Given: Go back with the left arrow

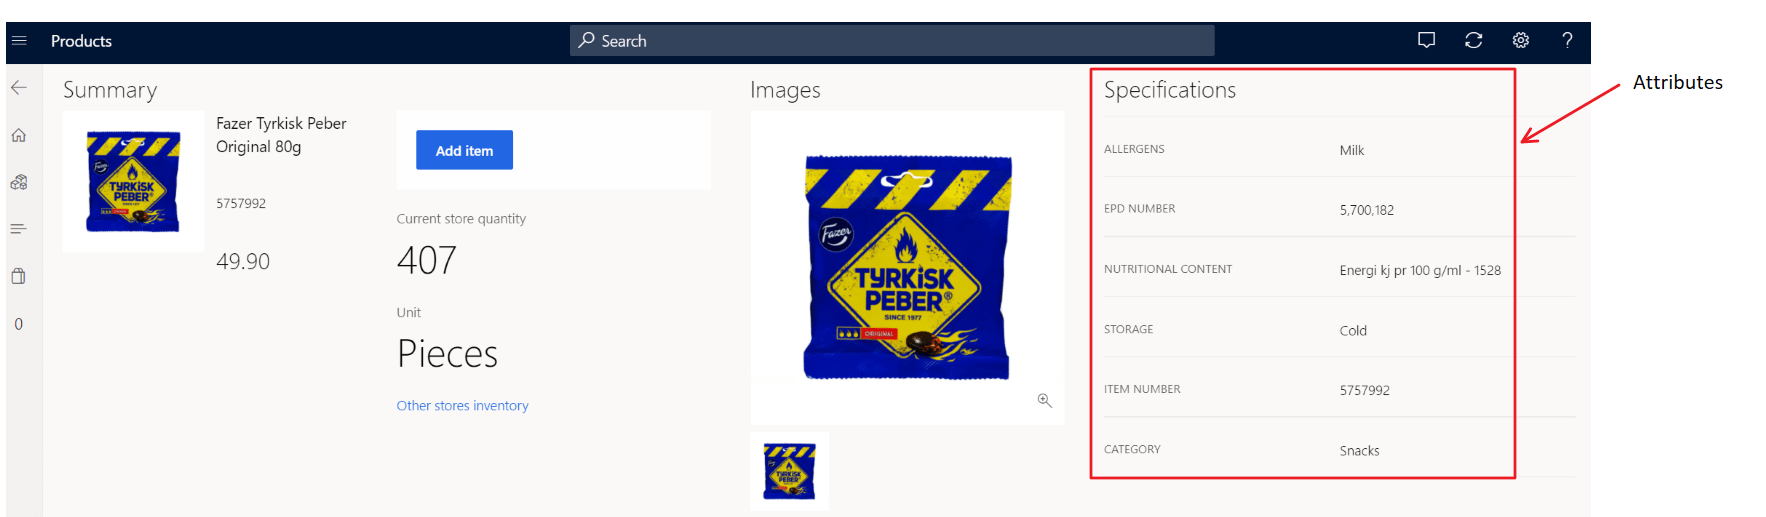Looking at the screenshot, I should 19,88.
